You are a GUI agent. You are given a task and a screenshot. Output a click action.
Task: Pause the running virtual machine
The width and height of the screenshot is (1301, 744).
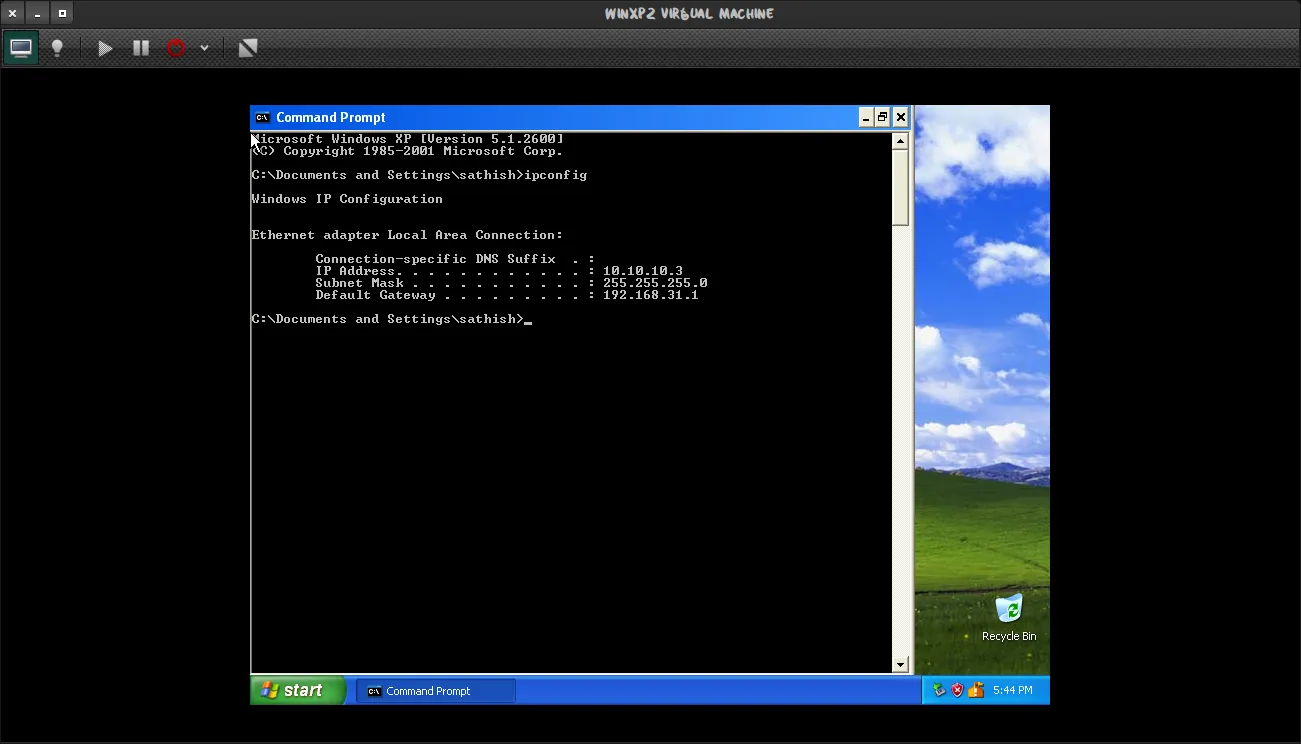[x=141, y=47]
